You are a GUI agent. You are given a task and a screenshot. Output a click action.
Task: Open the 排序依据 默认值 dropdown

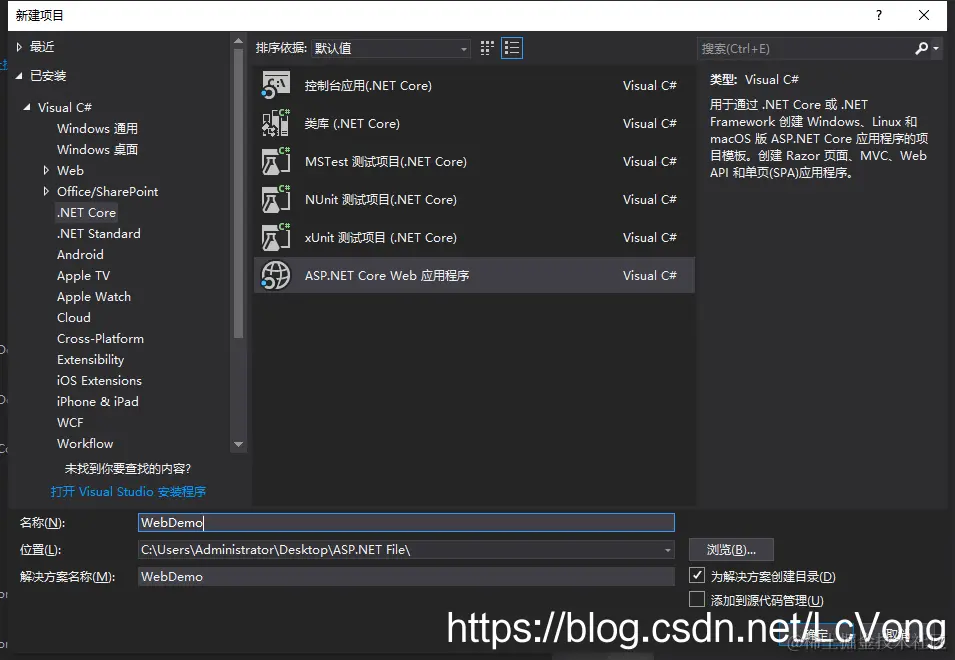tap(390, 48)
